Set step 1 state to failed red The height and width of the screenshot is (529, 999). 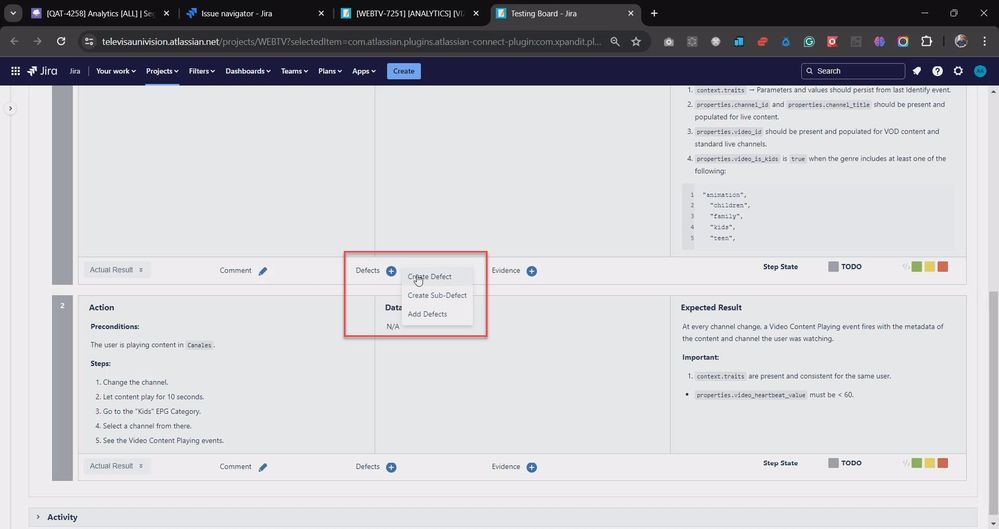[942, 266]
